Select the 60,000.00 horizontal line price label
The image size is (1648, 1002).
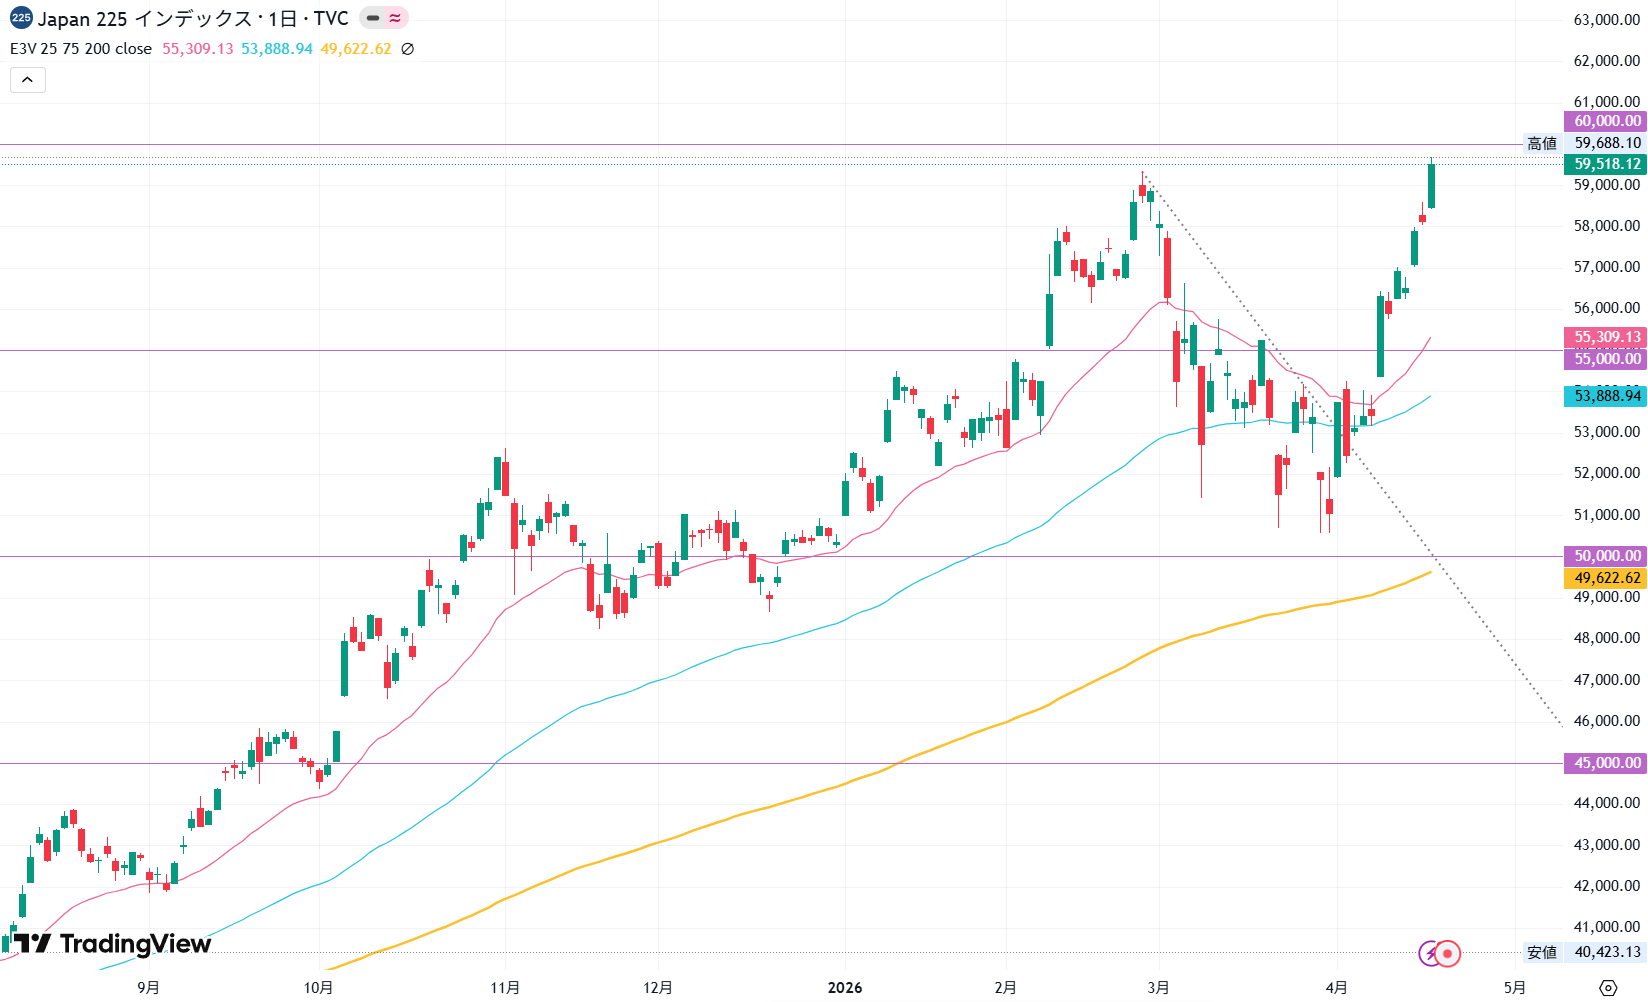pyautogui.click(x=1605, y=121)
